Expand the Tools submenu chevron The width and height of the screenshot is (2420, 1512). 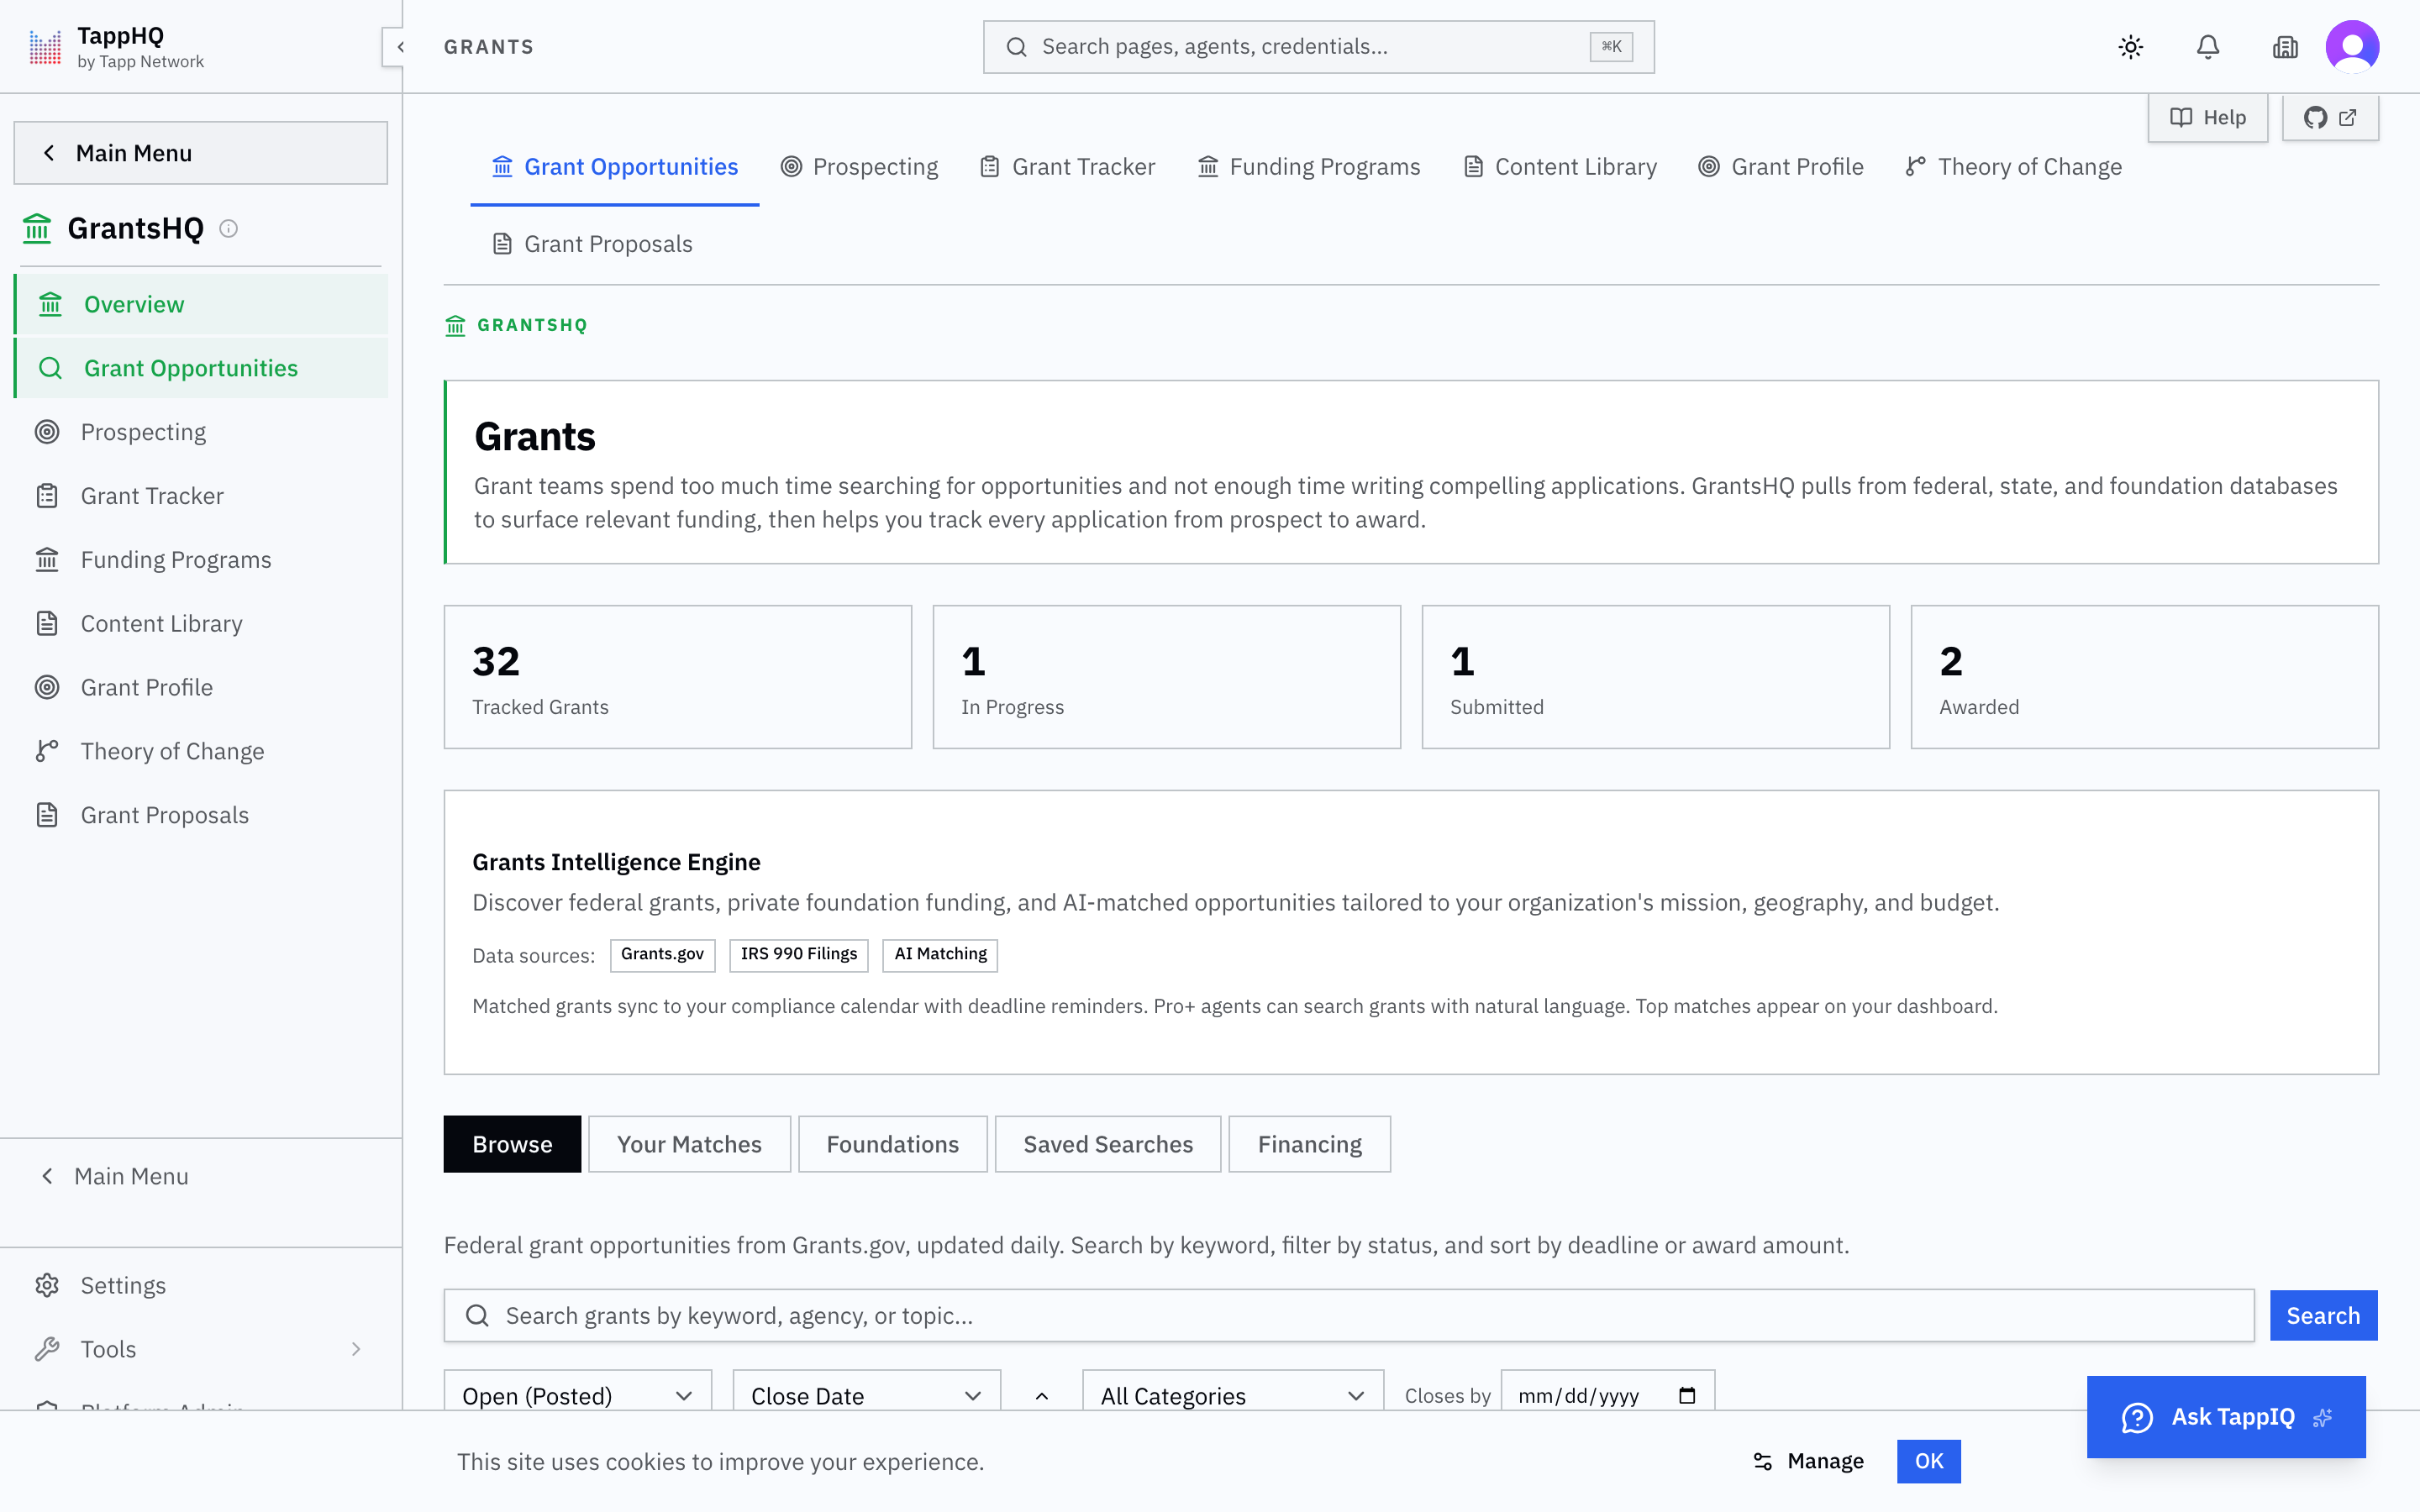click(356, 1349)
